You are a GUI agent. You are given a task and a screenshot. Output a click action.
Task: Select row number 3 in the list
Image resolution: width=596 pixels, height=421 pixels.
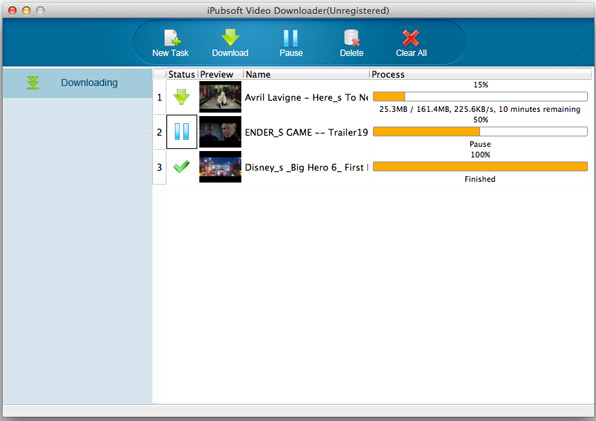tap(159, 167)
